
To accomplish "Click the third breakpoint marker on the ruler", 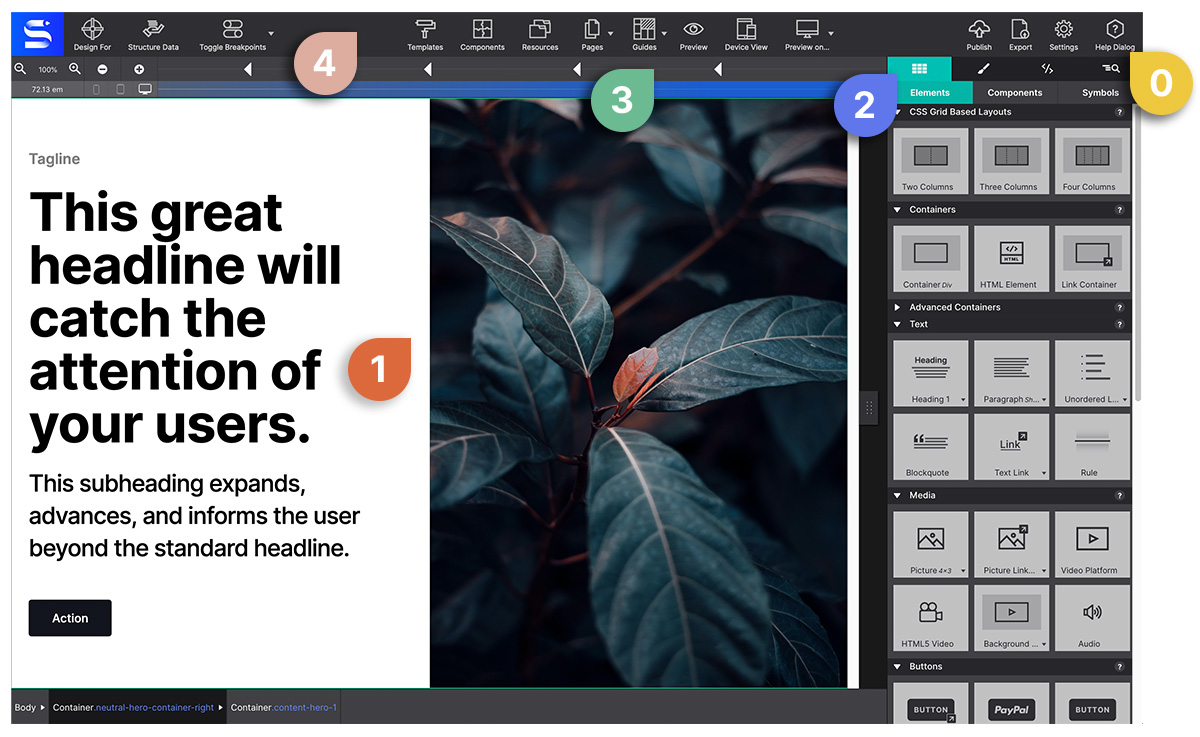I will pyautogui.click(x=577, y=69).
